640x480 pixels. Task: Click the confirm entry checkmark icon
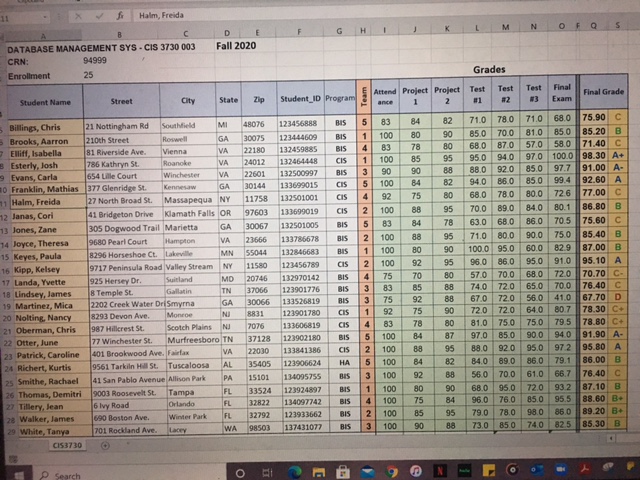coord(99,16)
